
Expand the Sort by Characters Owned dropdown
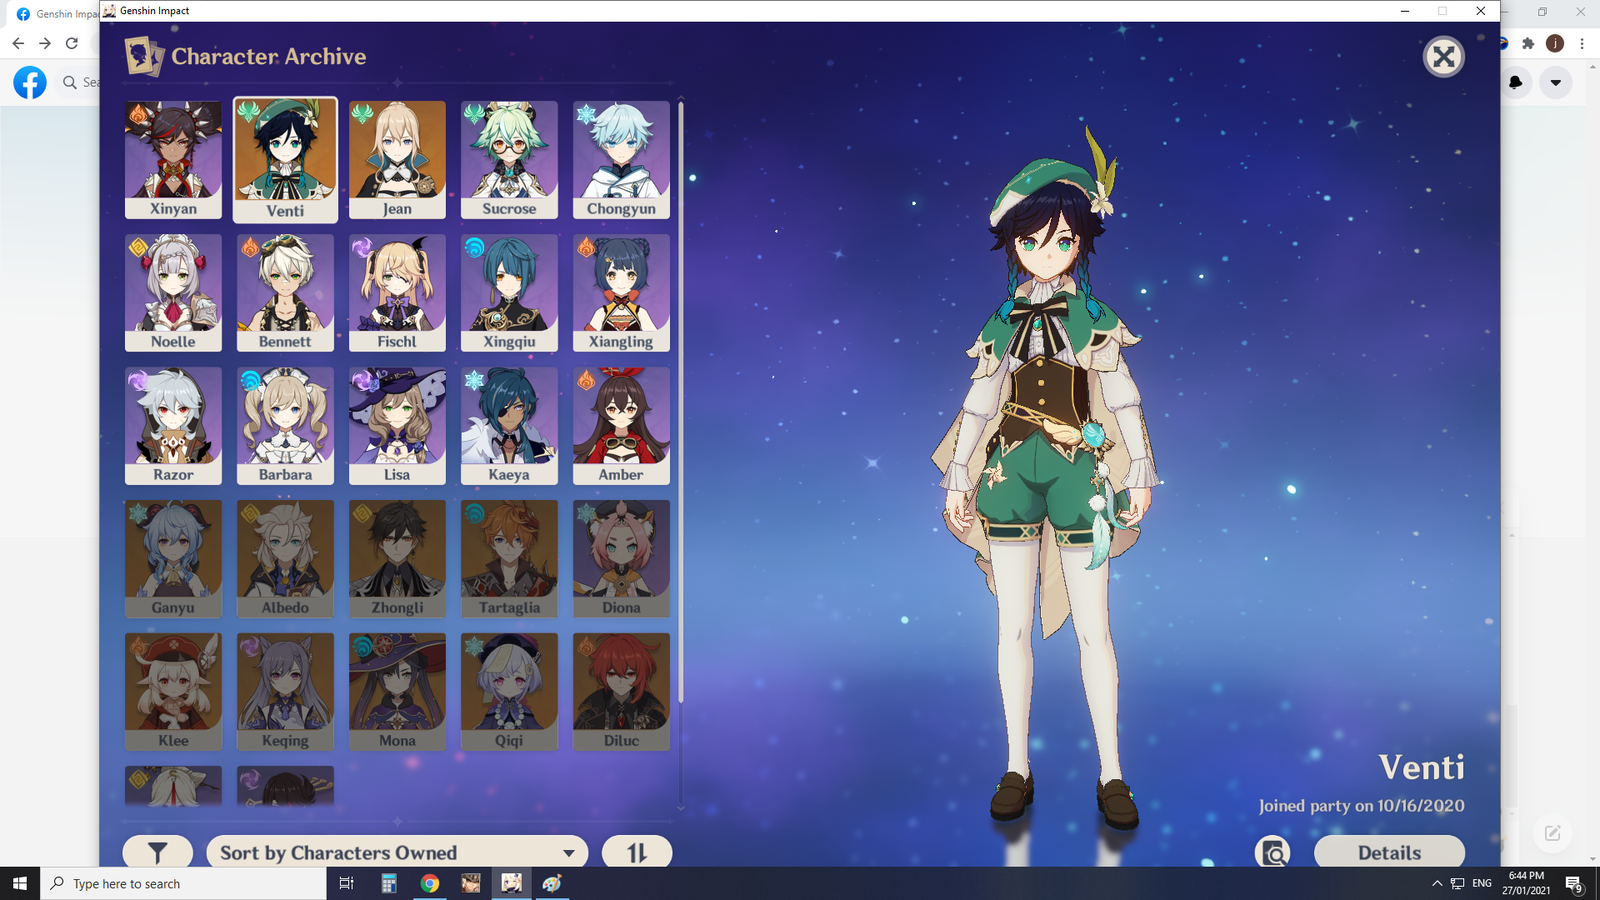398,852
